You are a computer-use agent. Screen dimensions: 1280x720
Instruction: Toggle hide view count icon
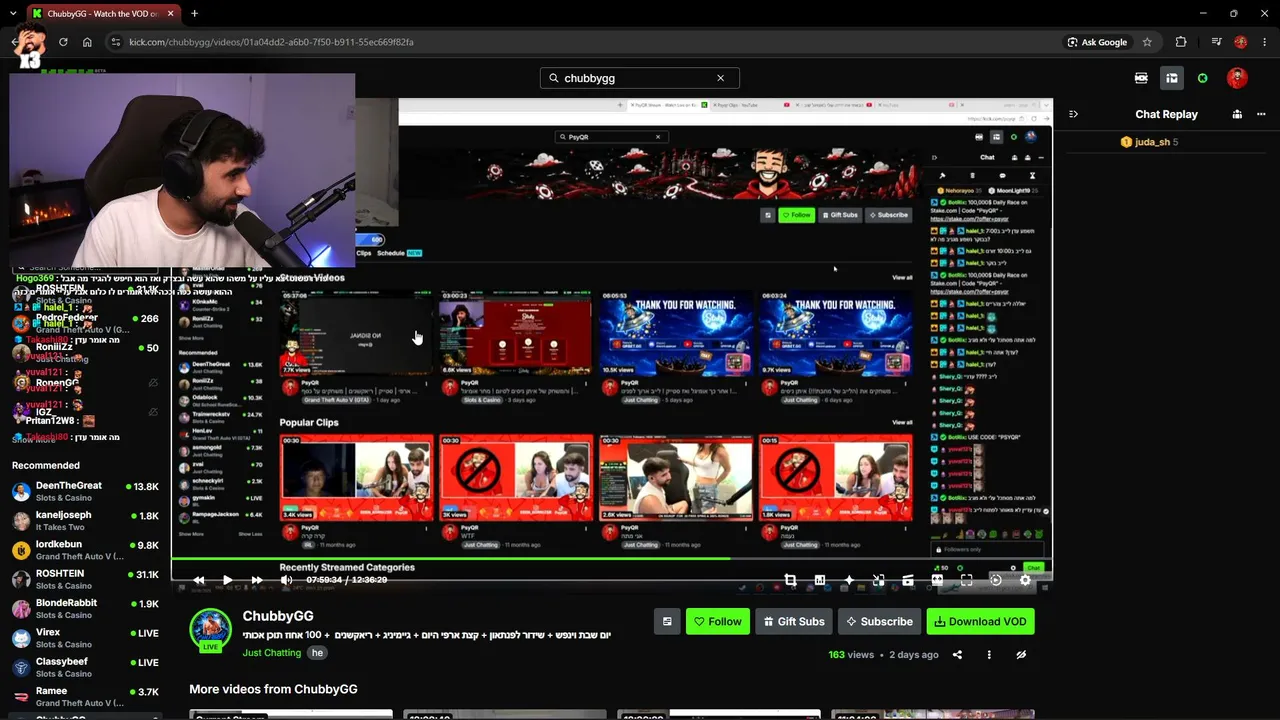pos(1021,655)
